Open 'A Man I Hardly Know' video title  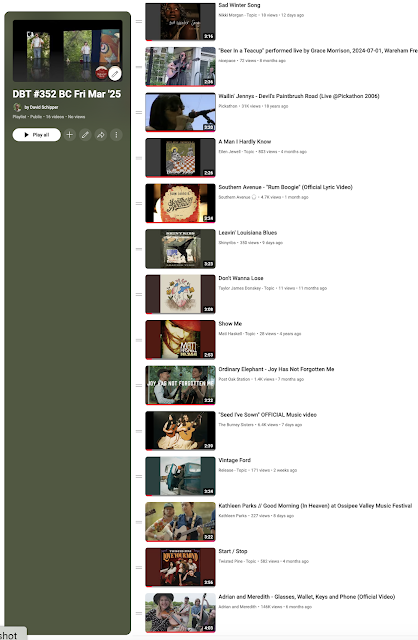tap(245, 142)
